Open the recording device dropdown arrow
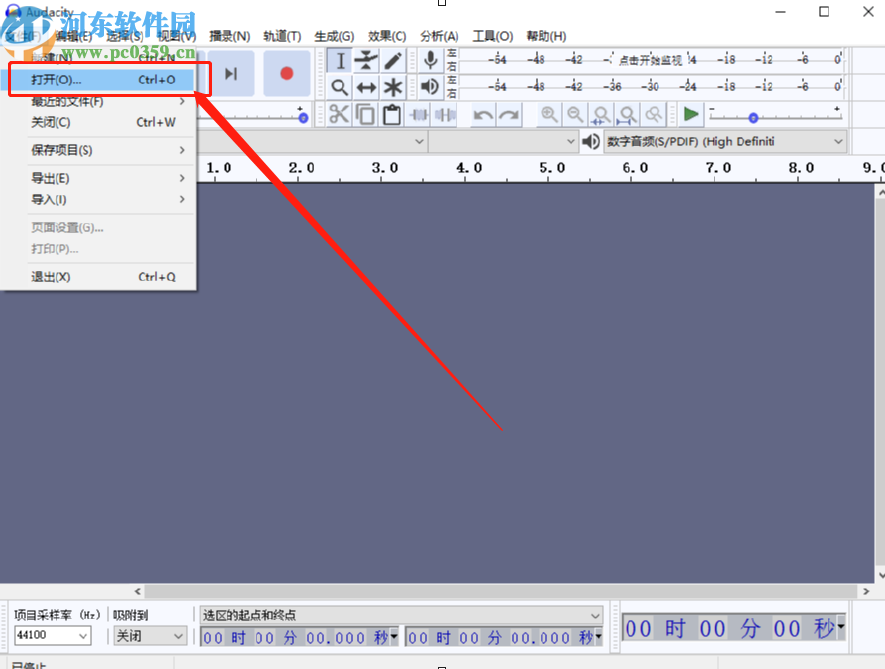The width and height of the screenshot is (885, 669). [x=419, y=141]
